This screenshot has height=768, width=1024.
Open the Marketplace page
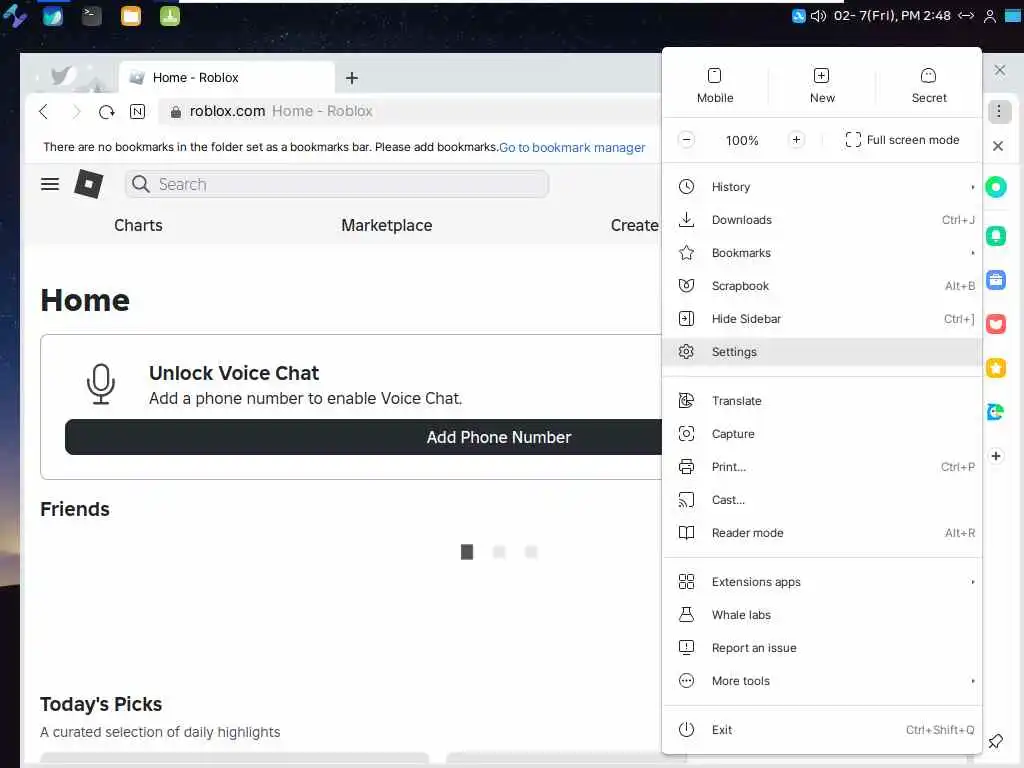click(x=387, y=225)
